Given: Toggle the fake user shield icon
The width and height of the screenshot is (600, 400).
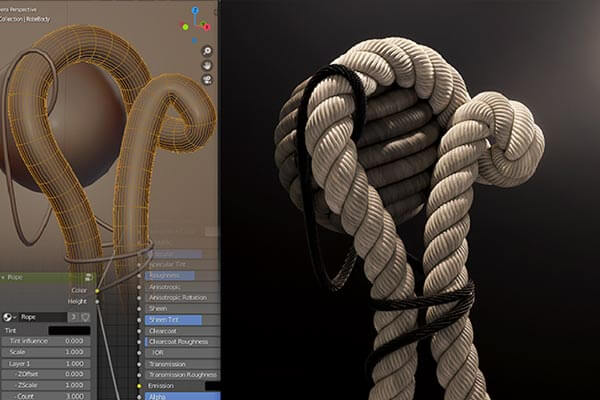Looking at the screenshot, I should pos(85,317).
